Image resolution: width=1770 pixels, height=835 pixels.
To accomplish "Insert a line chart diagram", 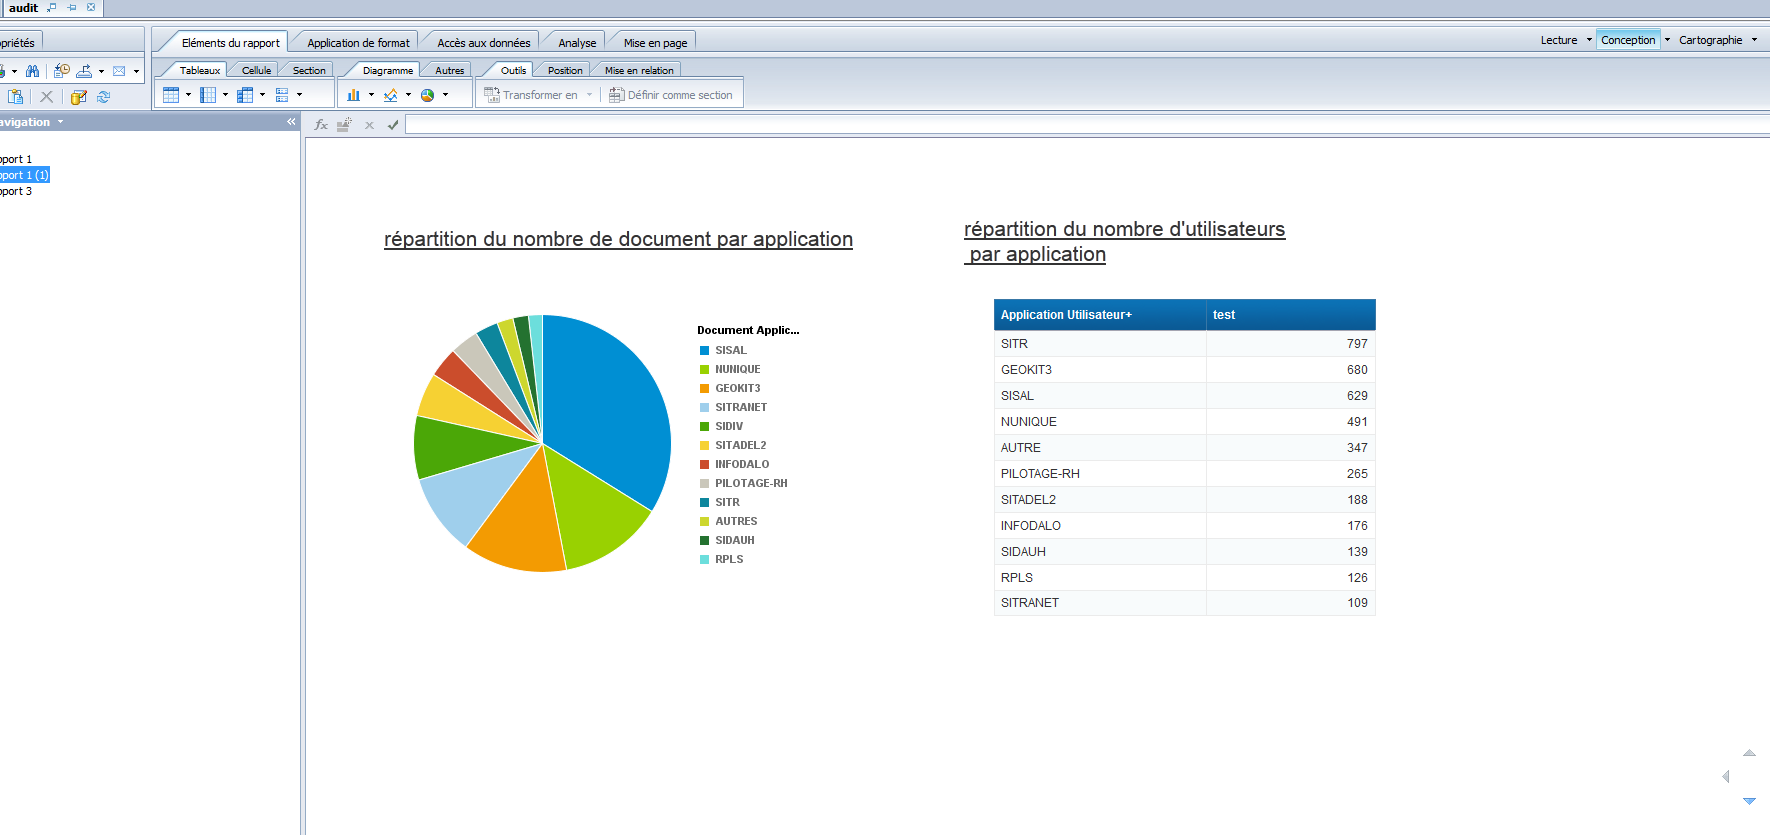I will [x=391, y=95].
